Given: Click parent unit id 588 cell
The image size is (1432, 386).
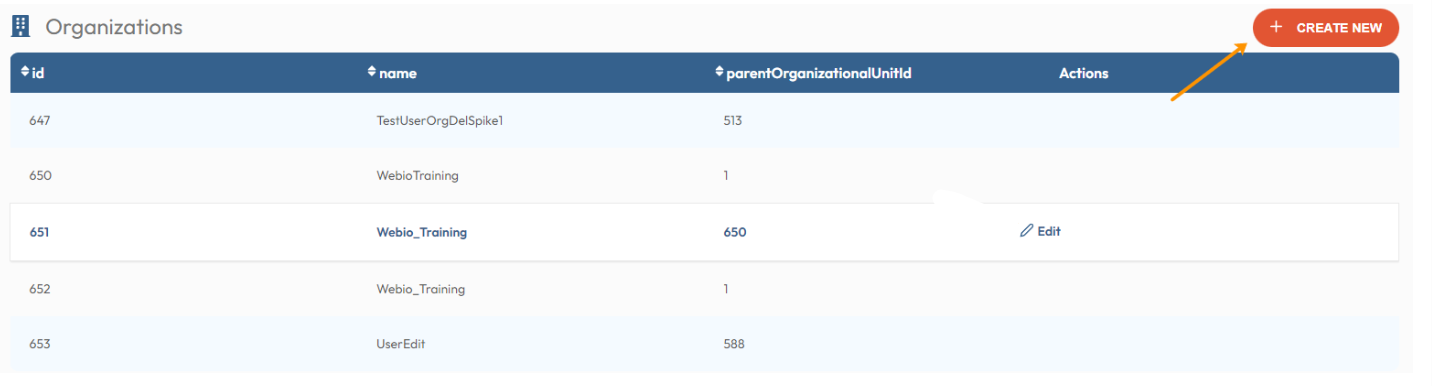Looking at the screenshot, I should [x=733, y=344].
